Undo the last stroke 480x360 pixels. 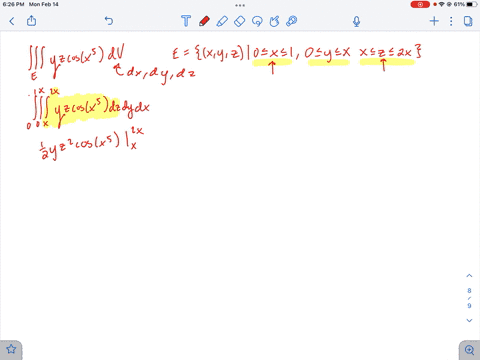pos(109,21)
